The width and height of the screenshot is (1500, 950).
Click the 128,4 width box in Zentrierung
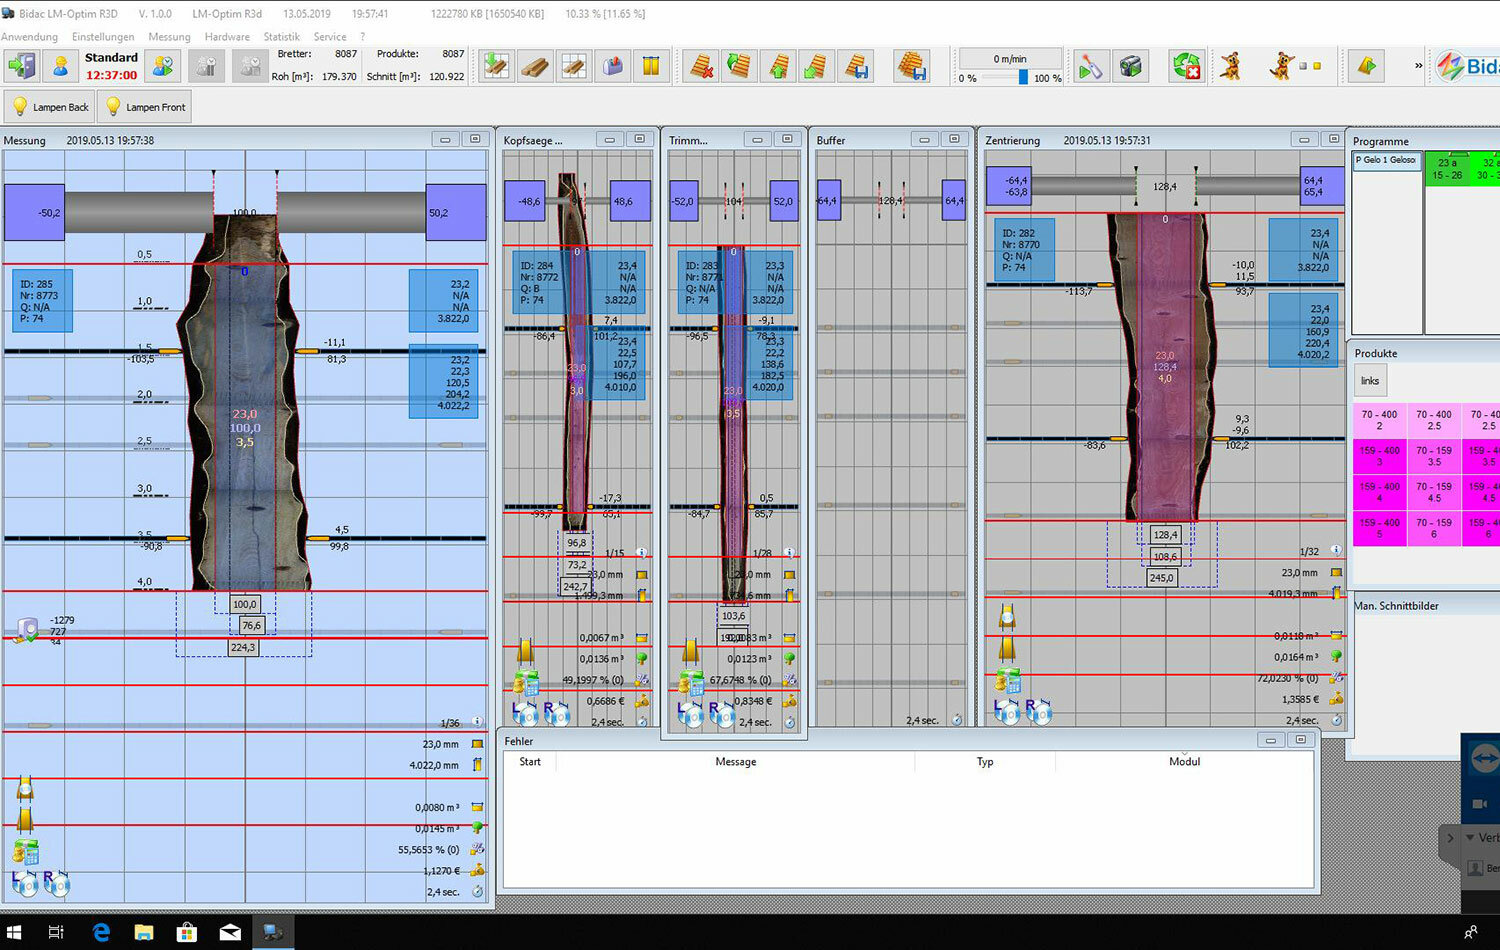point(1165,534)
